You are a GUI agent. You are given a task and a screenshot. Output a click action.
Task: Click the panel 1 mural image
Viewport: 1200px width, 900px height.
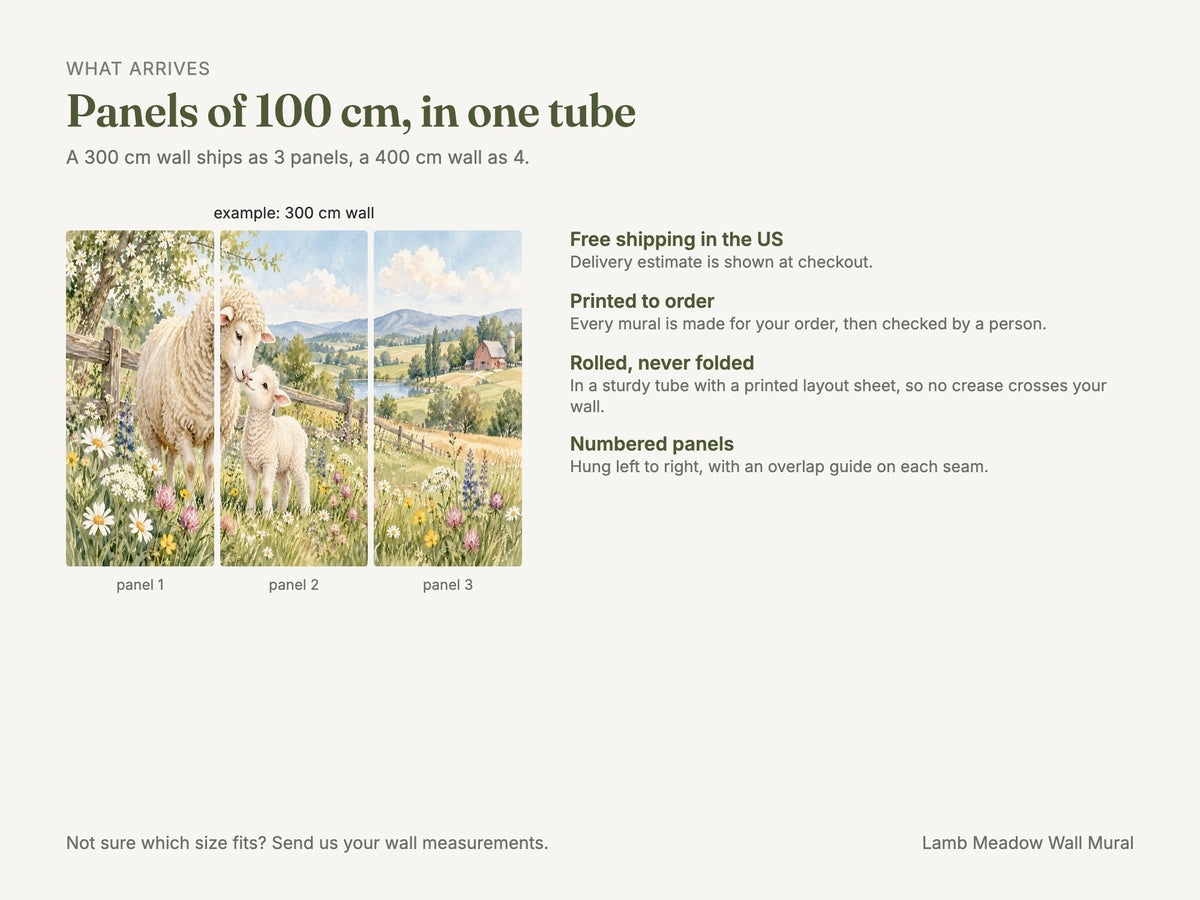[140, 399]
